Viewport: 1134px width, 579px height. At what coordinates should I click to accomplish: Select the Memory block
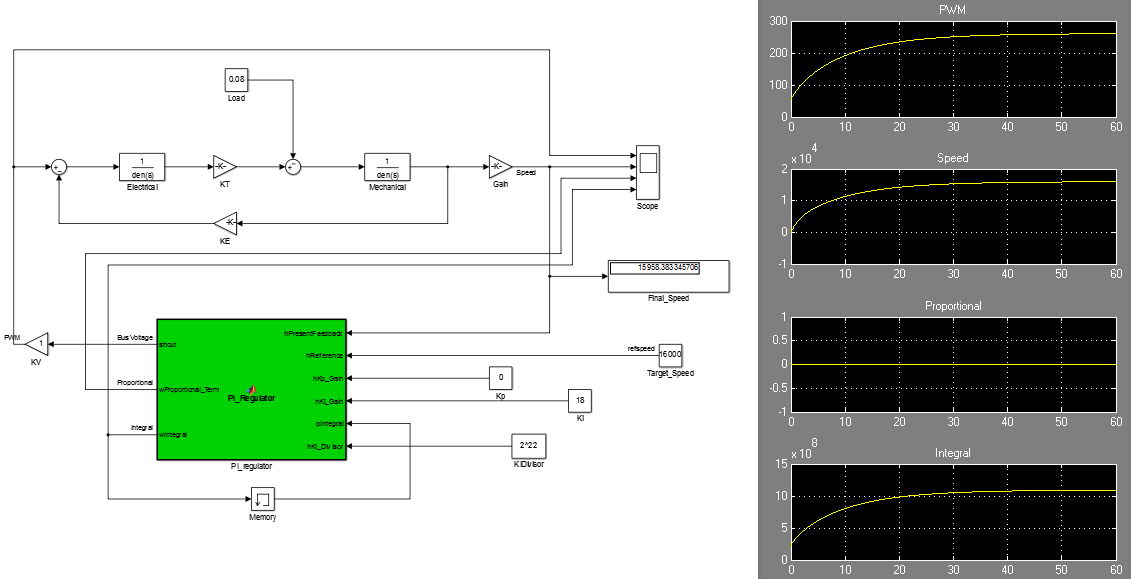tap(263, 497)
